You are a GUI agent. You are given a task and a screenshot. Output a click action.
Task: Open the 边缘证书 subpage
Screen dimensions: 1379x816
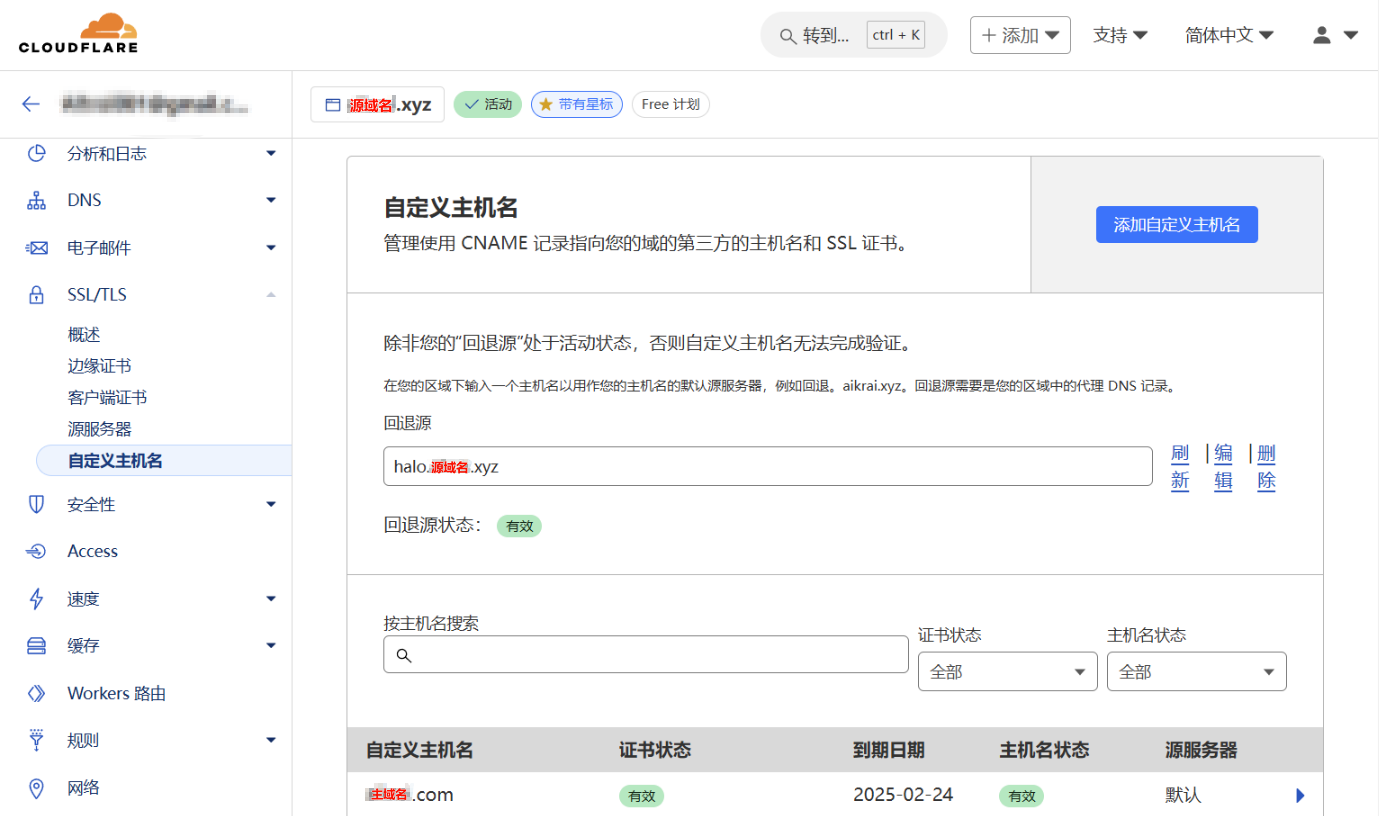point(99,366)
